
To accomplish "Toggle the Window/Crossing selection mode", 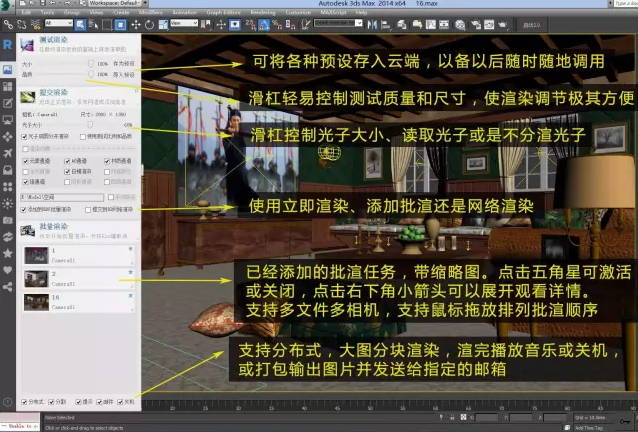I will pos(120,25).
